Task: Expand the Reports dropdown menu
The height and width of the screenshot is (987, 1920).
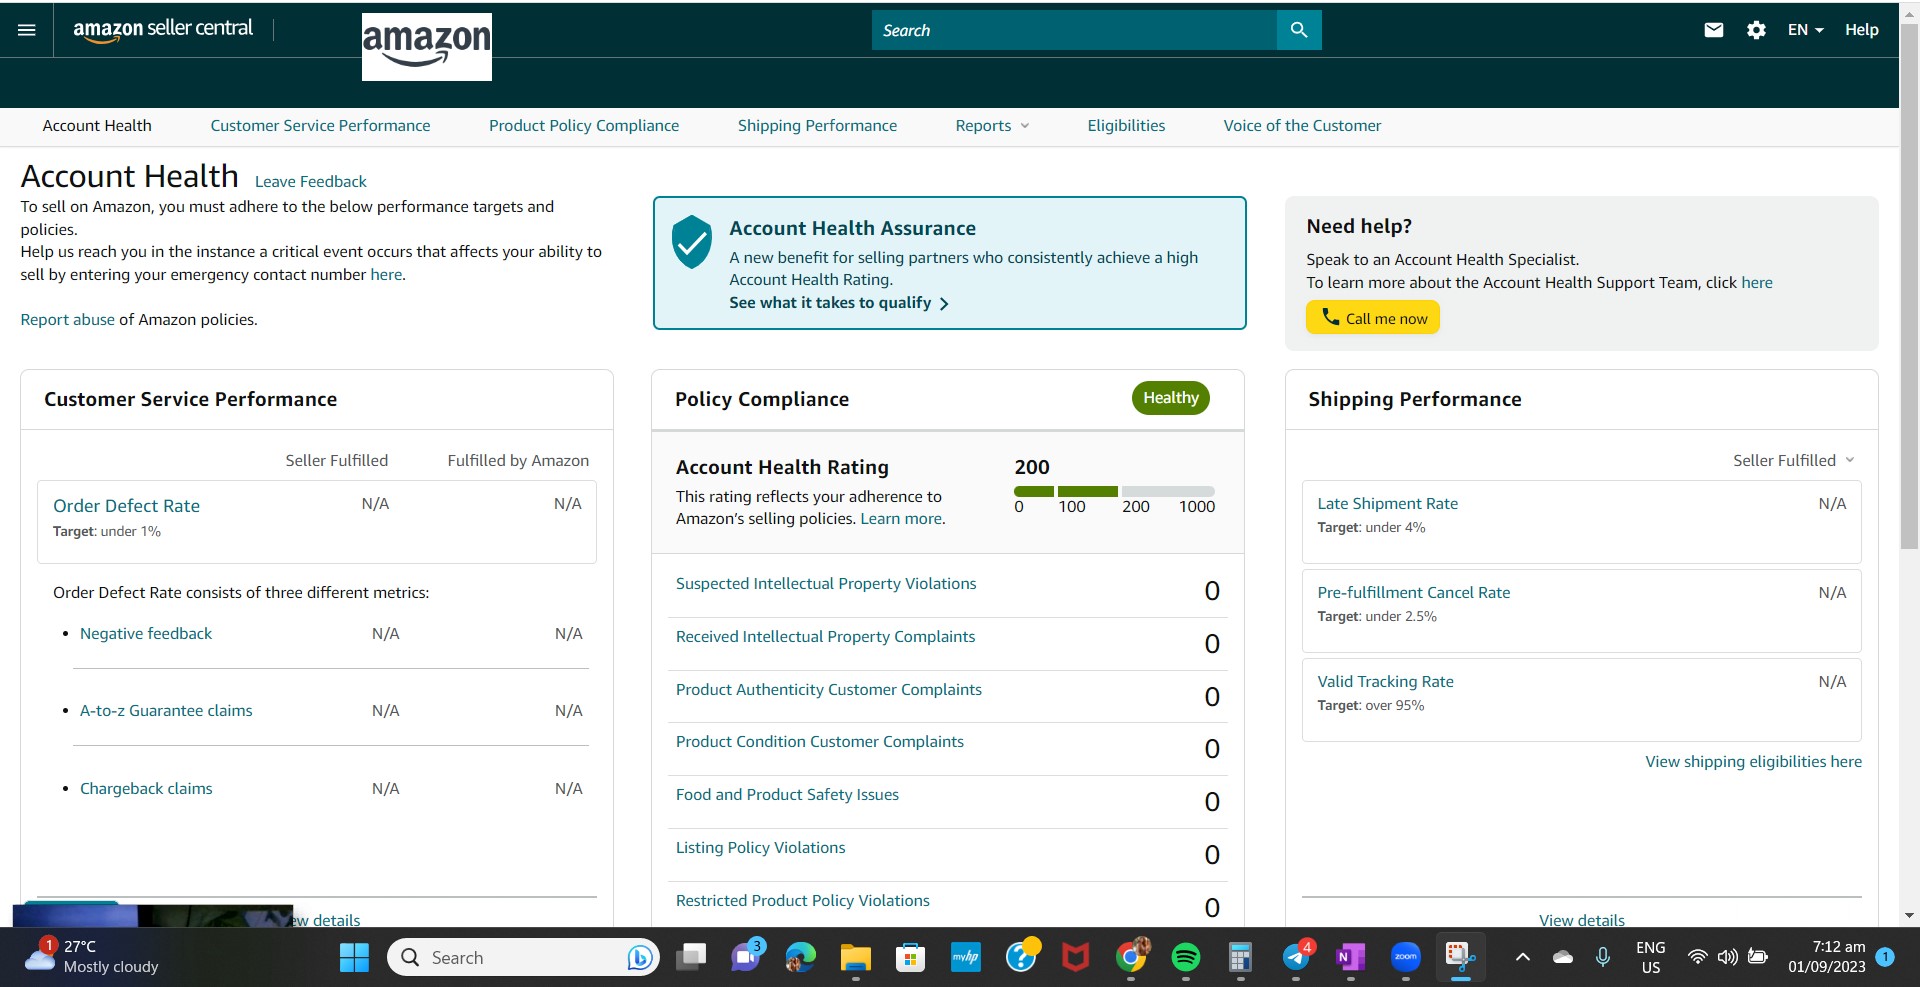Action: tap(992, 126)
